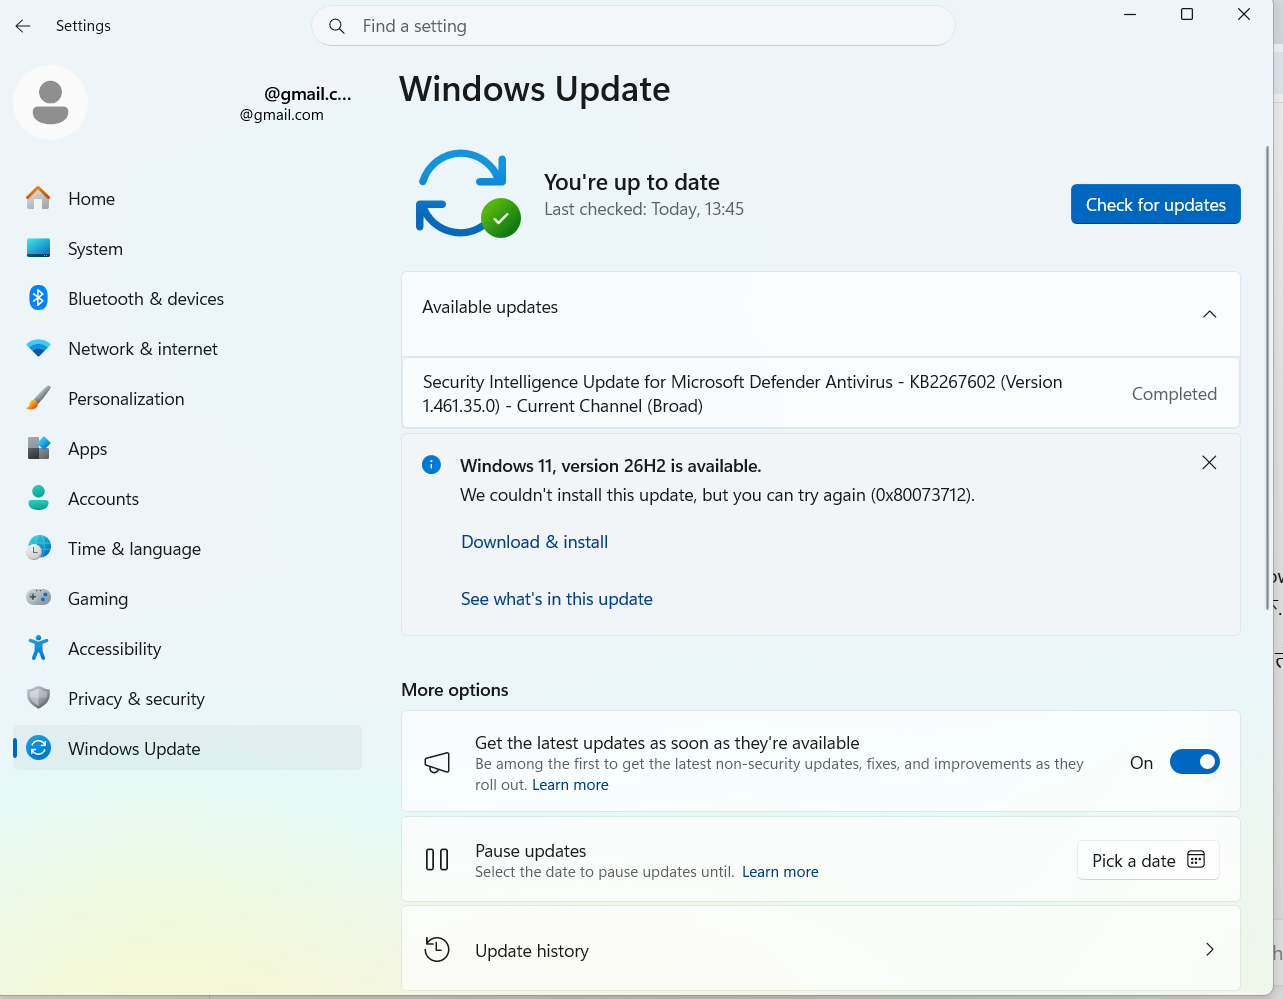Click the Accounts person icon
1283x999 pixels.
tap(38, 498)
